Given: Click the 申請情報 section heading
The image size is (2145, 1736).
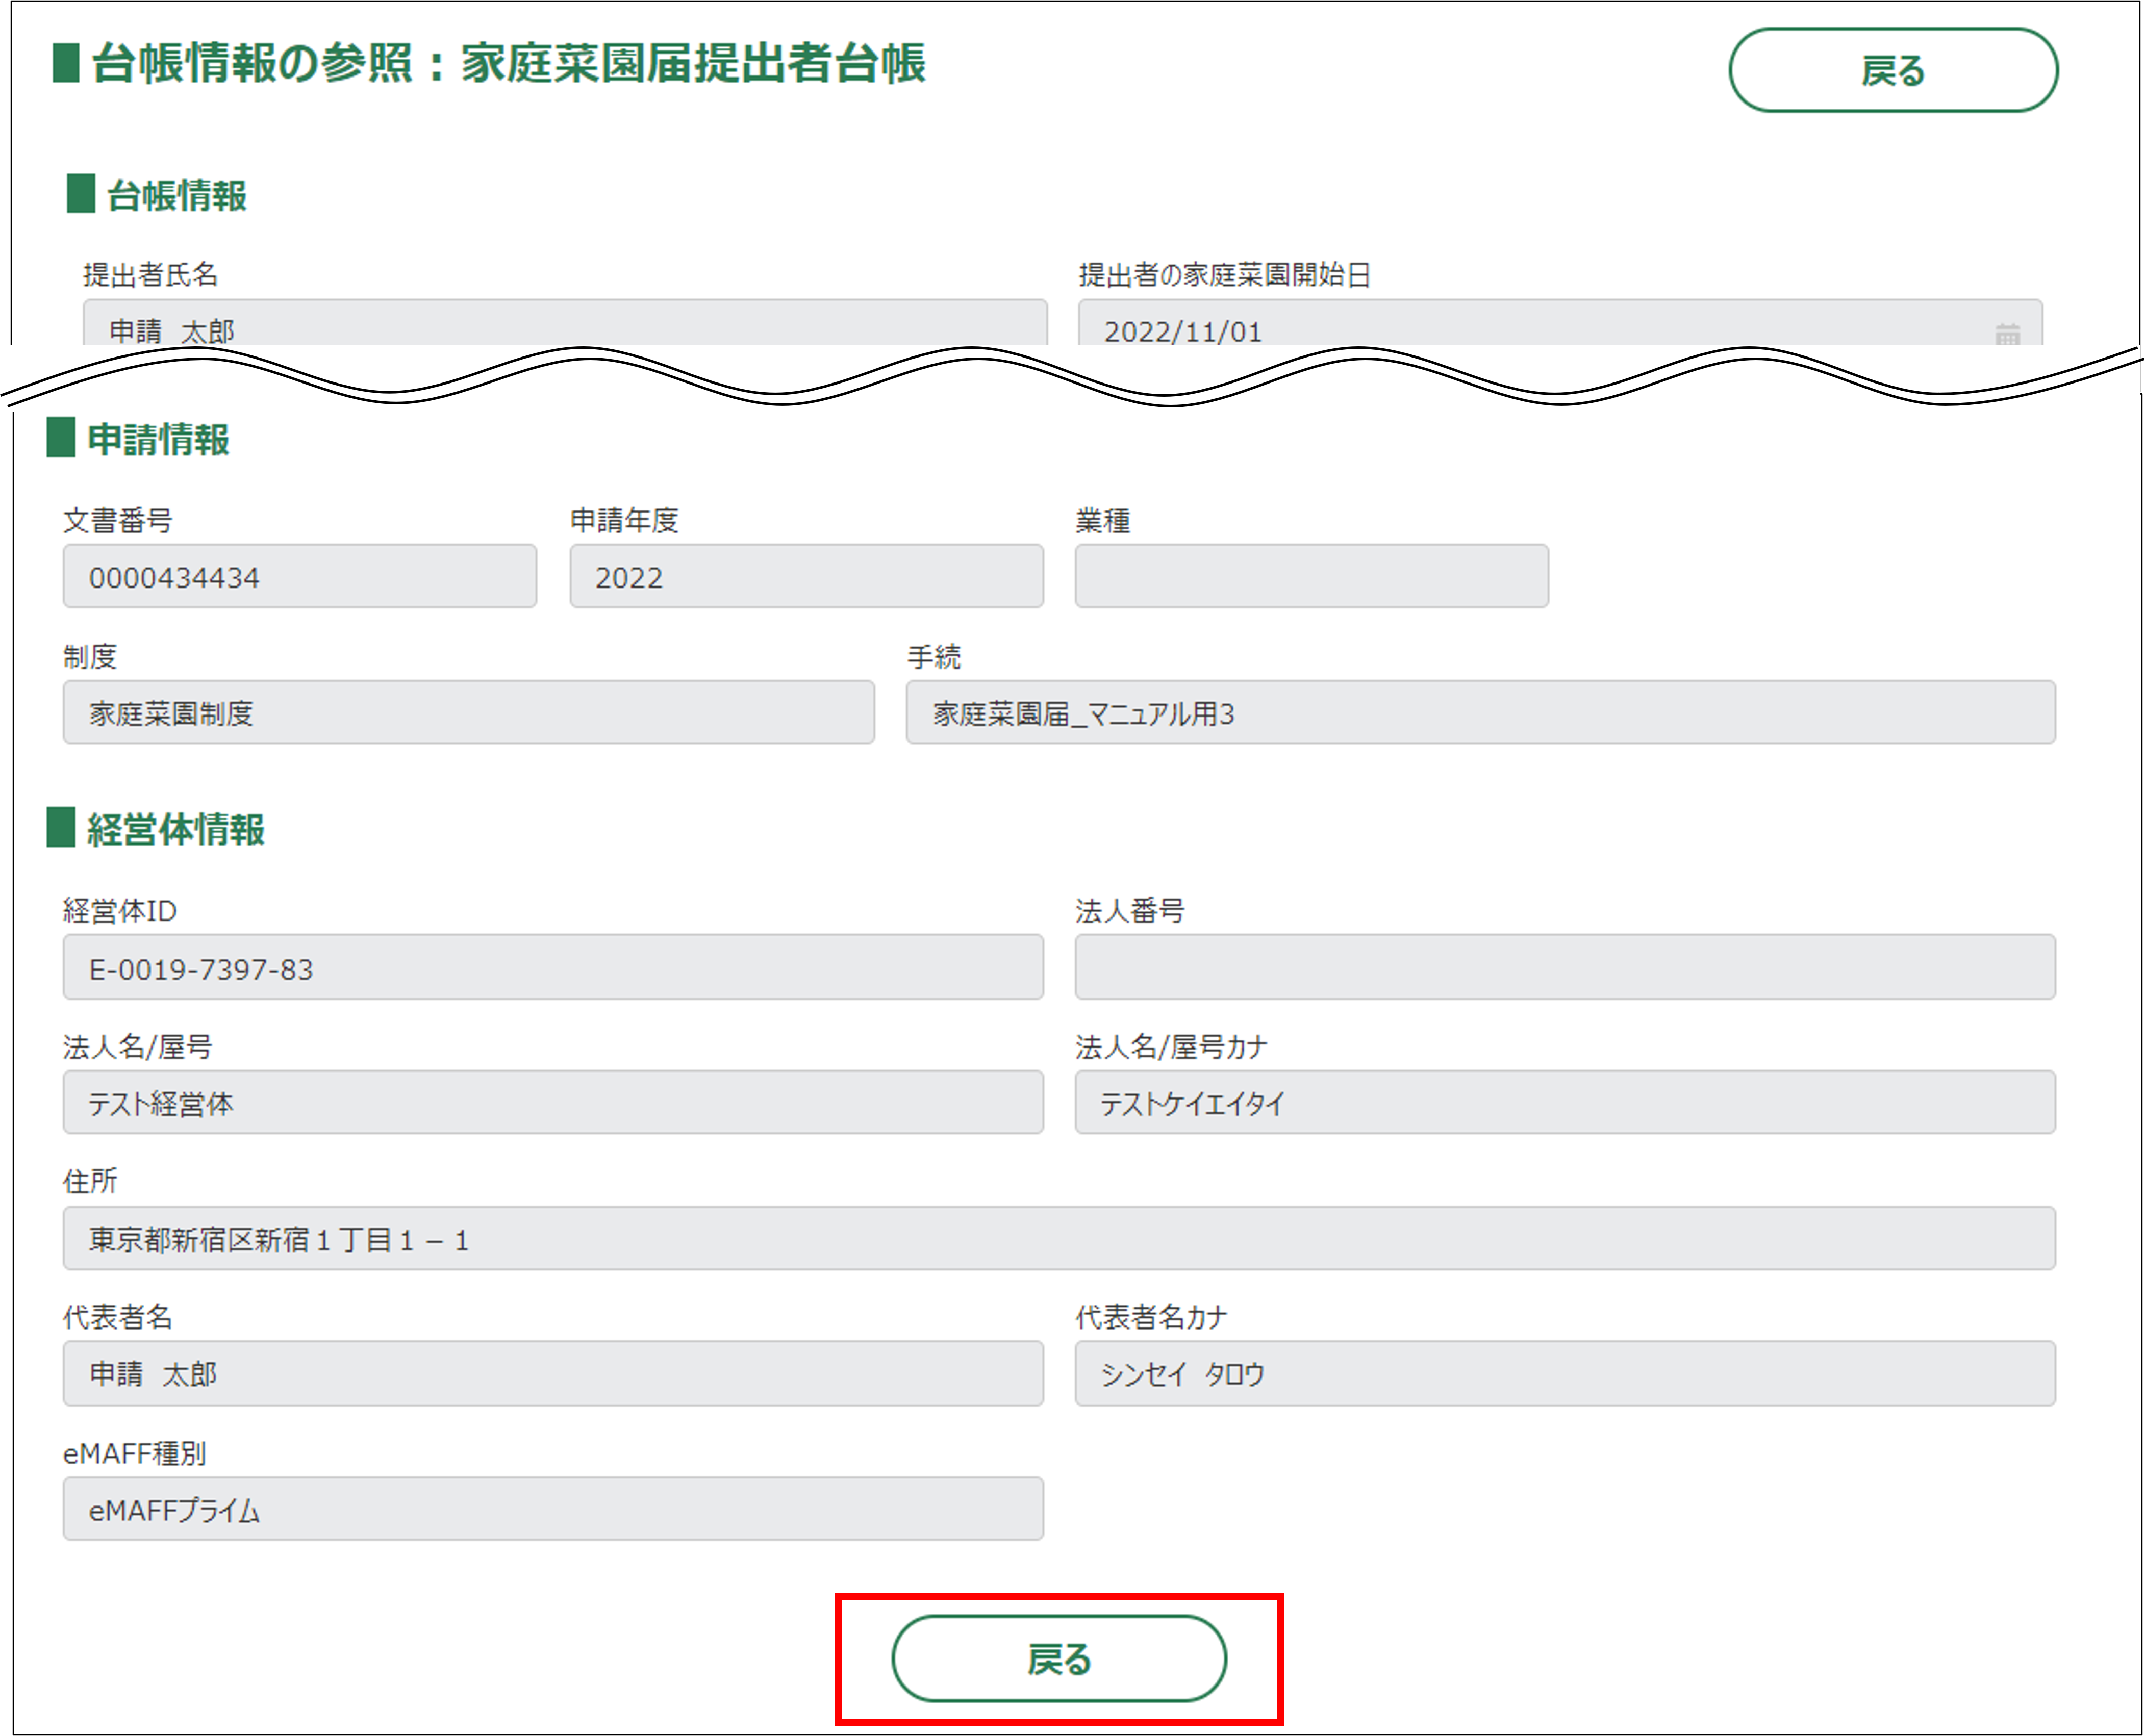Looking at the screenshot, I should pos(158,440).
